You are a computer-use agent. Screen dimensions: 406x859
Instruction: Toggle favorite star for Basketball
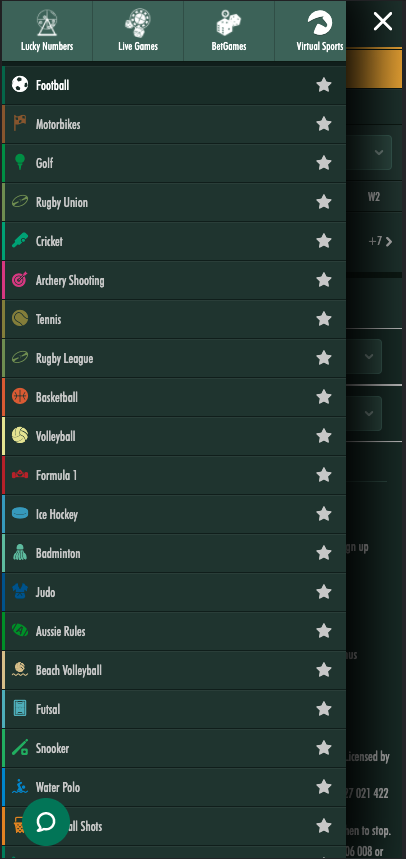click(324, 397)
